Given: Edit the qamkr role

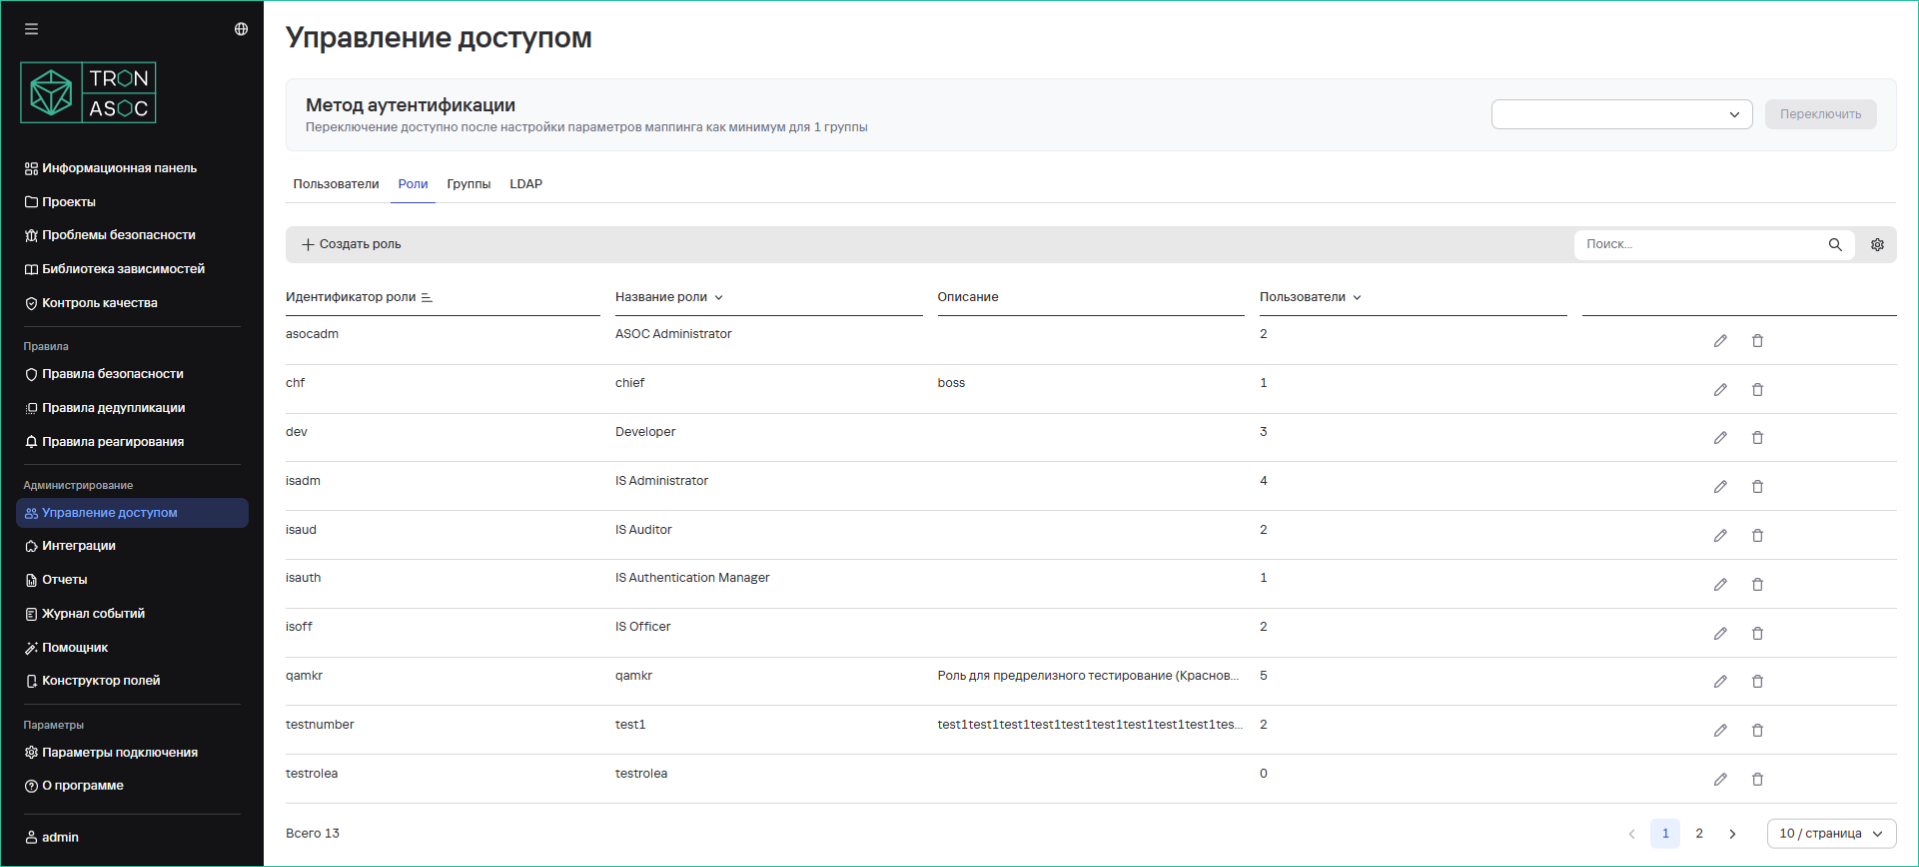Looking at the screenshot, I should tap(1720, 682).
